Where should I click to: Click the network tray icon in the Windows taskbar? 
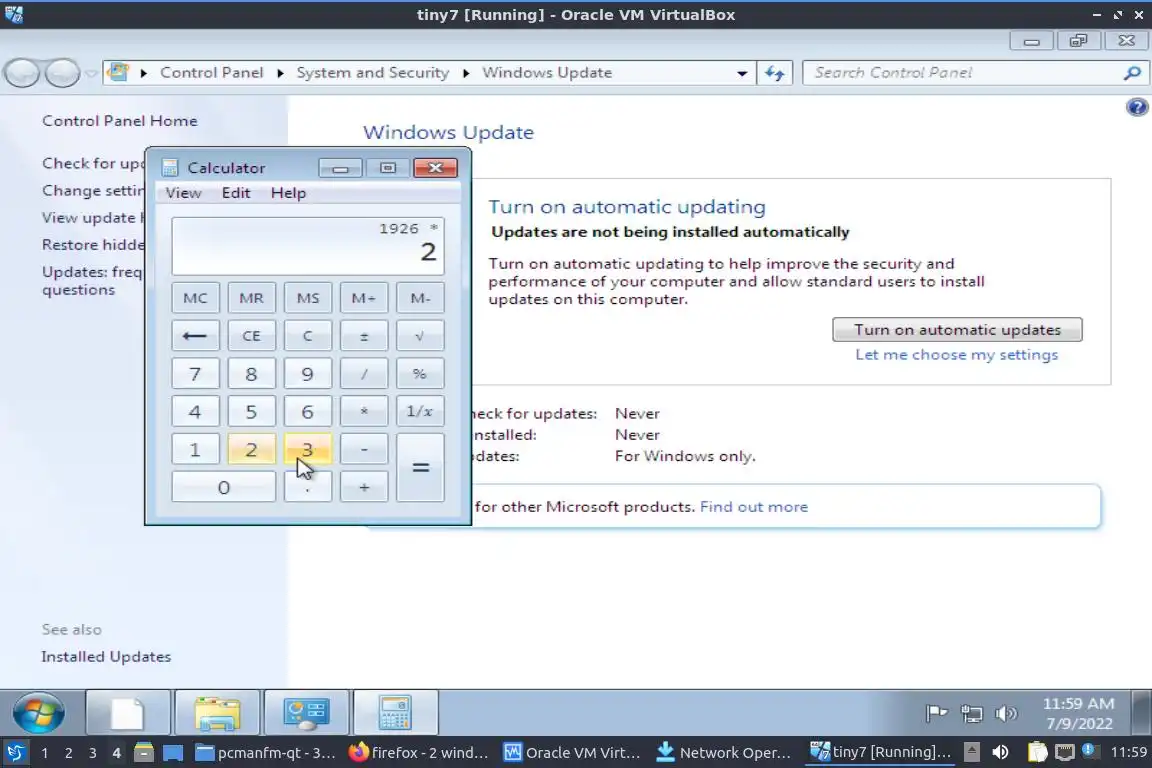pyautogui.click(x=971, y=713)
